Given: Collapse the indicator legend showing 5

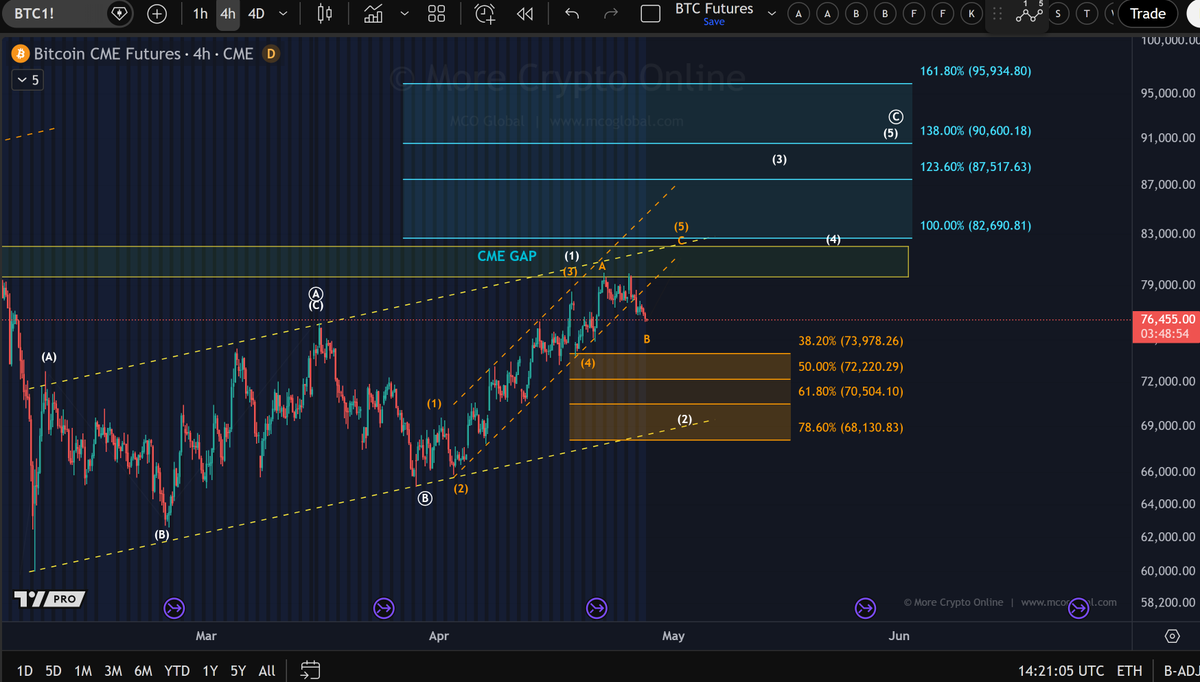Looking at the screenshot, I should 27,80.
